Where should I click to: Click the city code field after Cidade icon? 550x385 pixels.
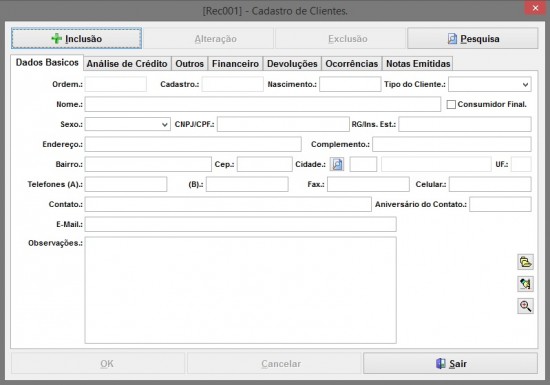[363, 164]
